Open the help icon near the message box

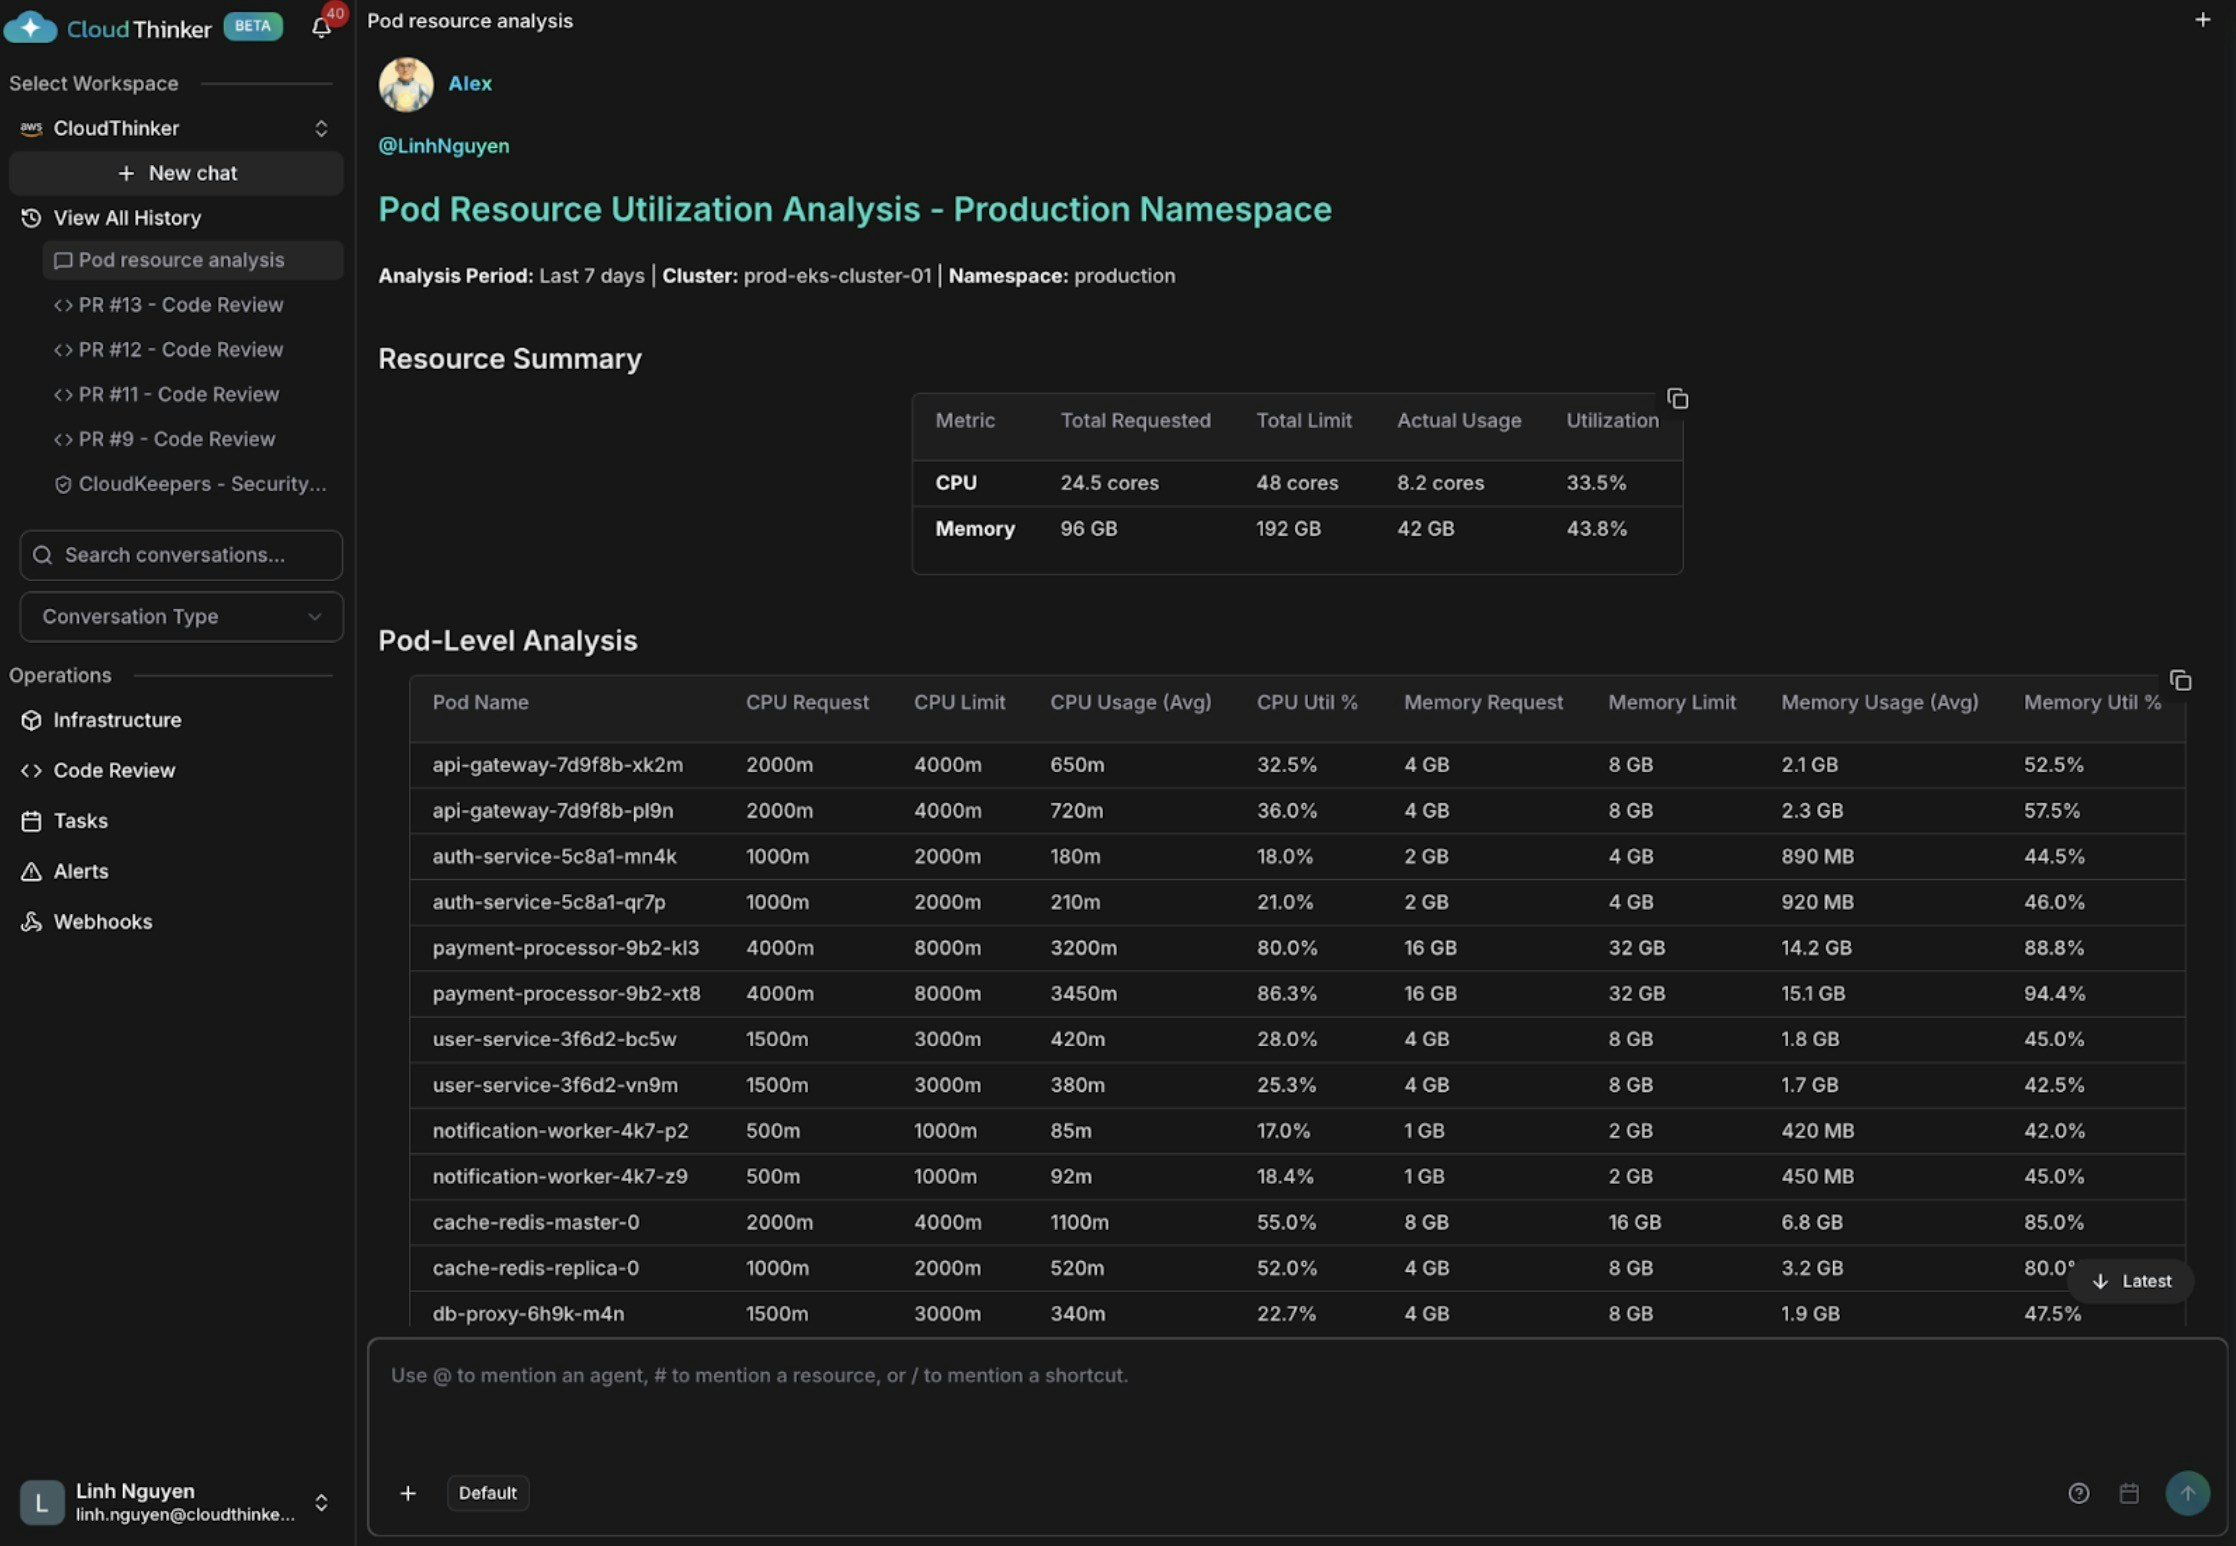(2078, 1492)
